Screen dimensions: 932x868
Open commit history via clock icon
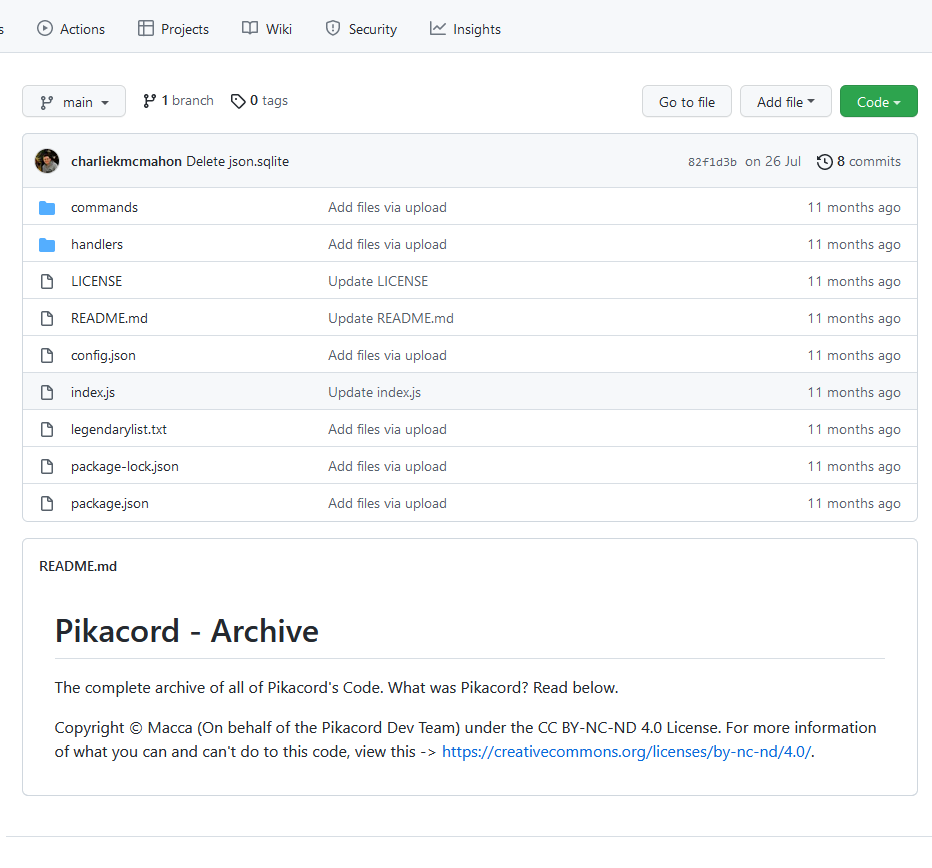(x=824, y=162)
